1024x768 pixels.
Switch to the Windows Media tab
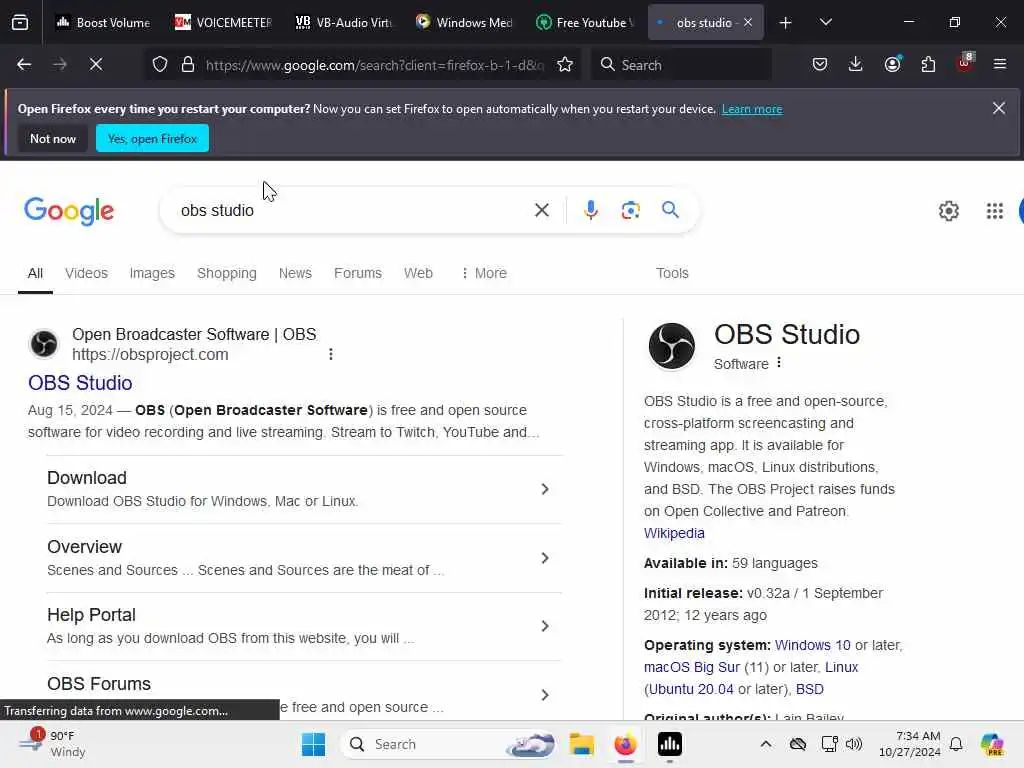tap(464, 23)
